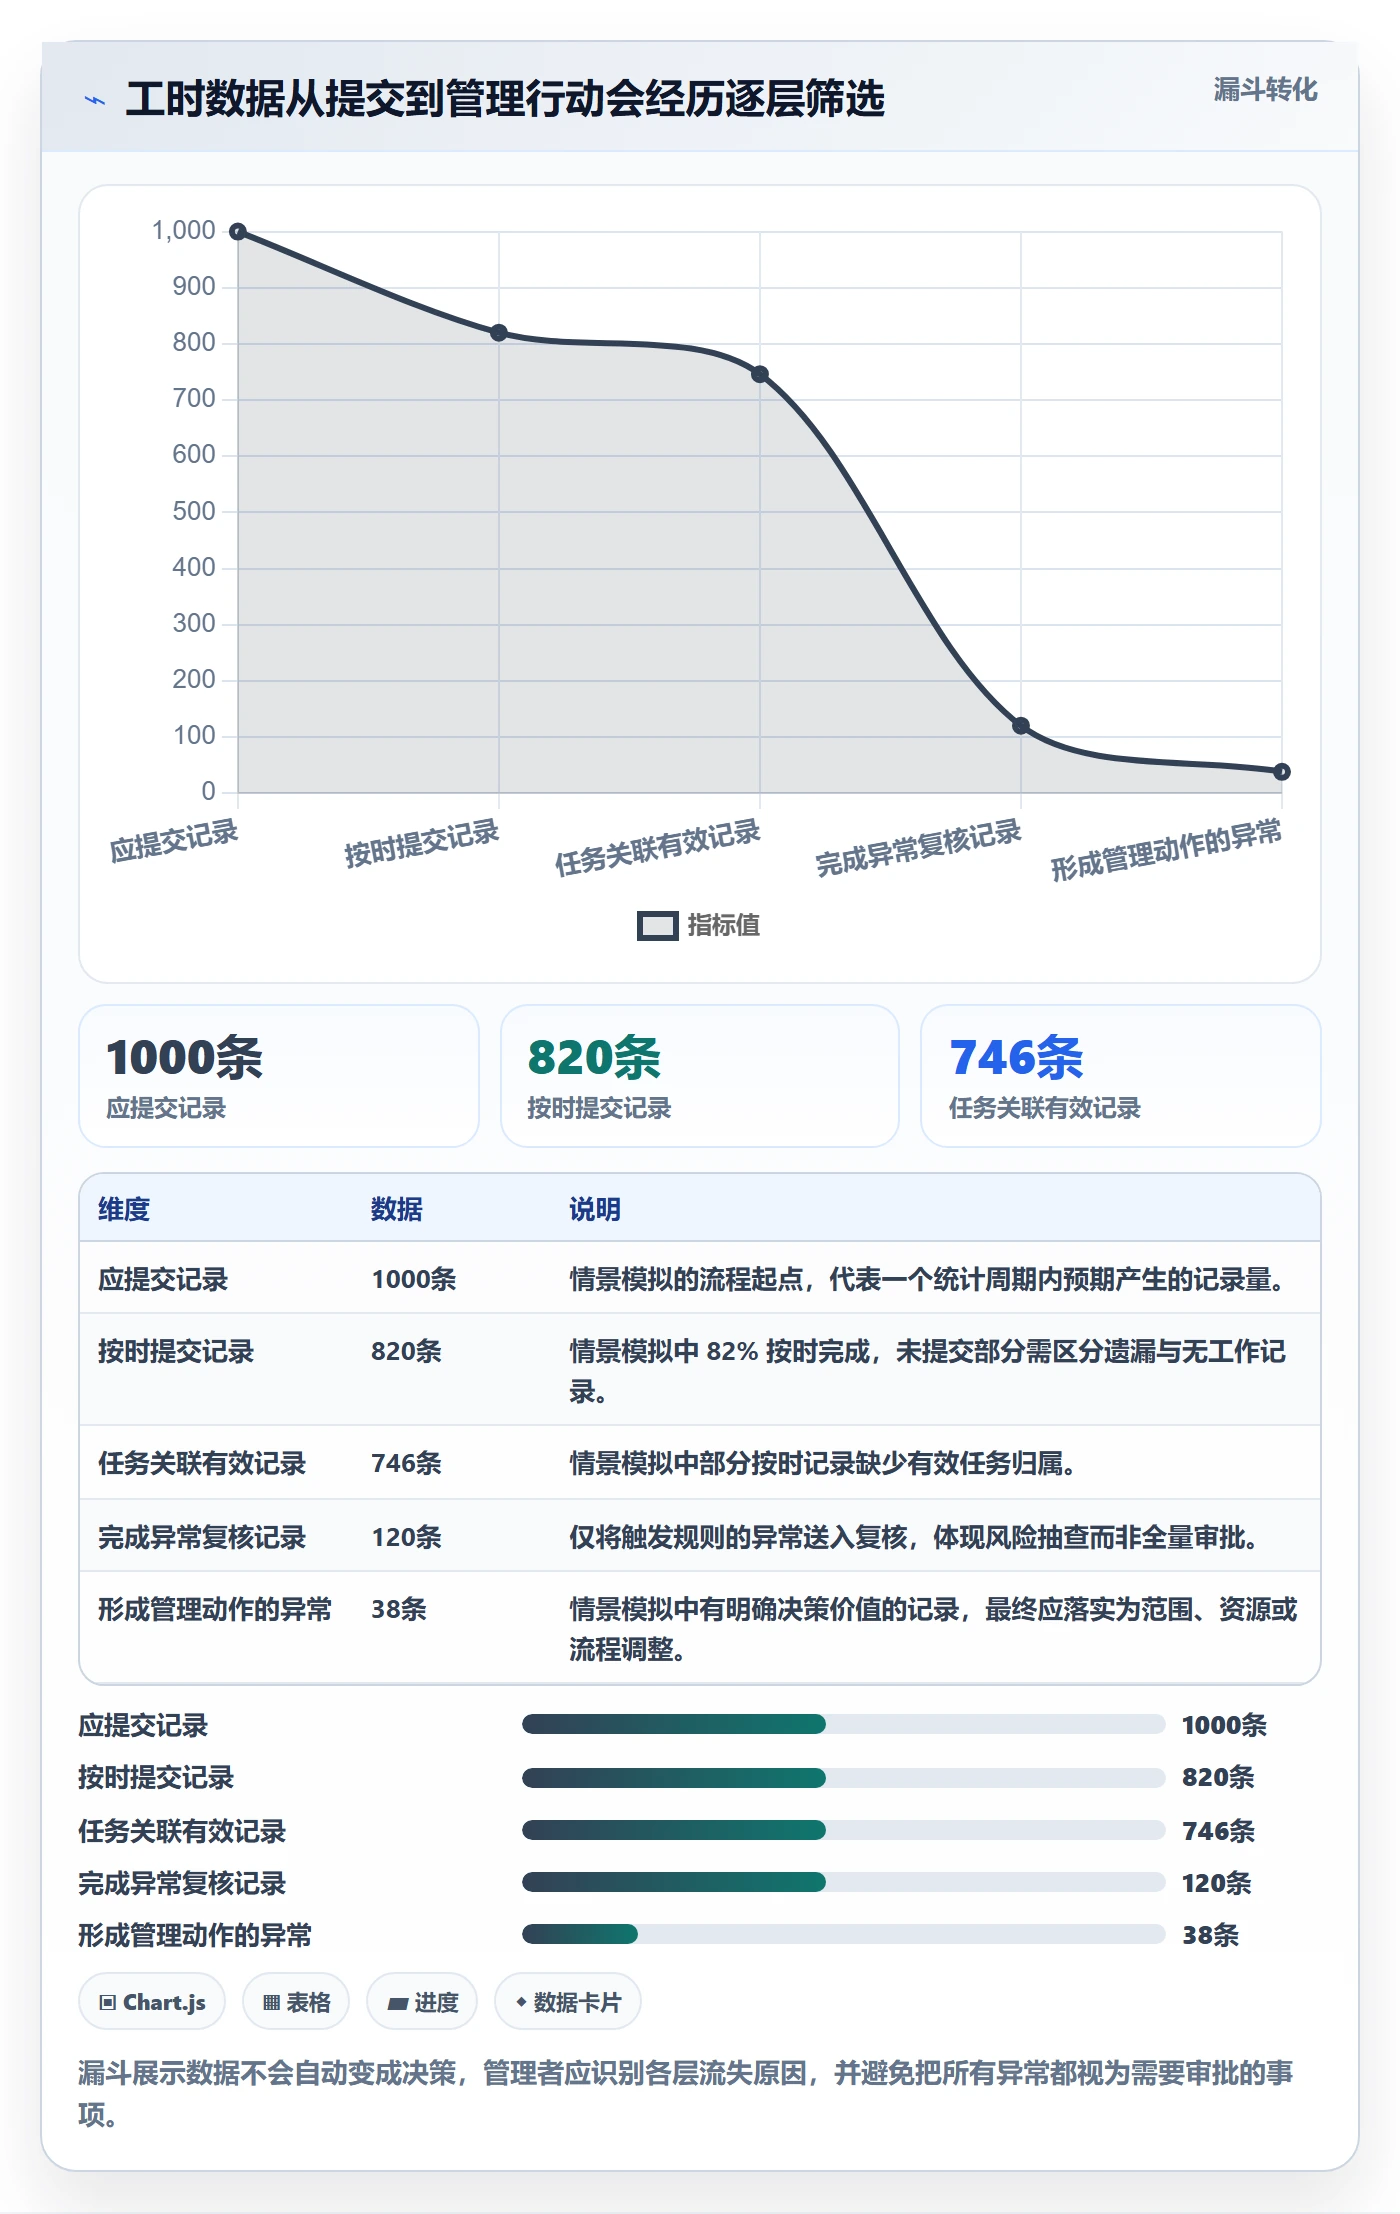Toggle the 指标值 legend swatch
The image size is (1400, 2214).
pos(658,926)
